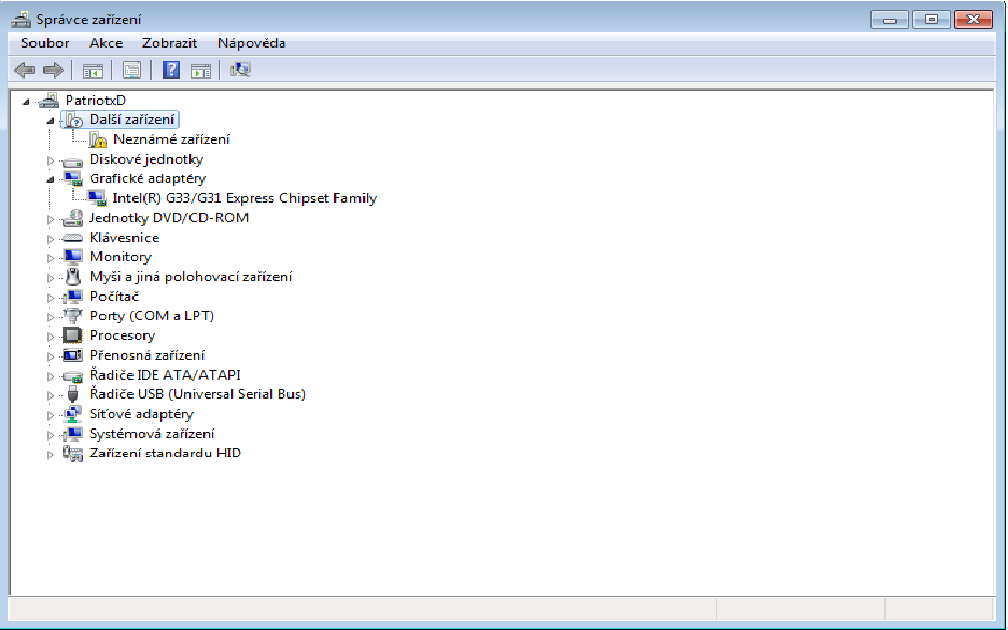The width and height of the screenshot is (1008, 630).
Task: Click Scan for hardware changes icon
Action: [x=240, y=69]
